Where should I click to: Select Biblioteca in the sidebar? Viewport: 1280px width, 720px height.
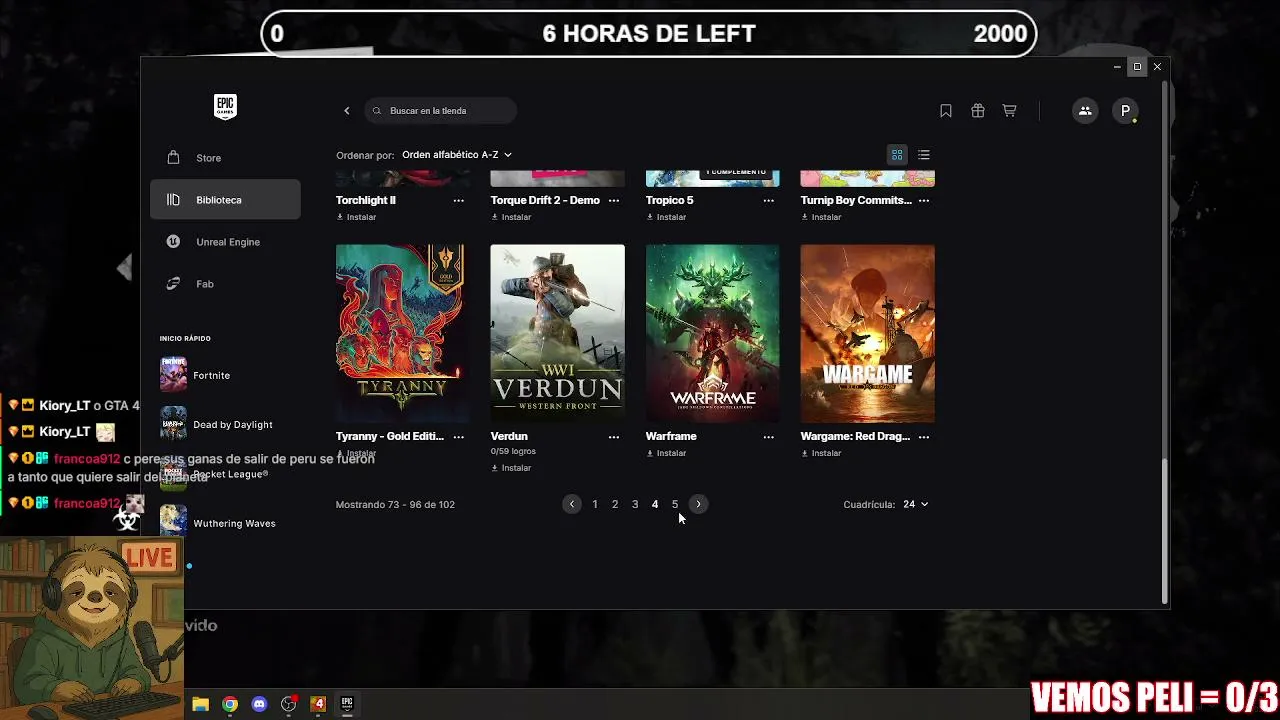pyautogui.click(x=225, y=200)
